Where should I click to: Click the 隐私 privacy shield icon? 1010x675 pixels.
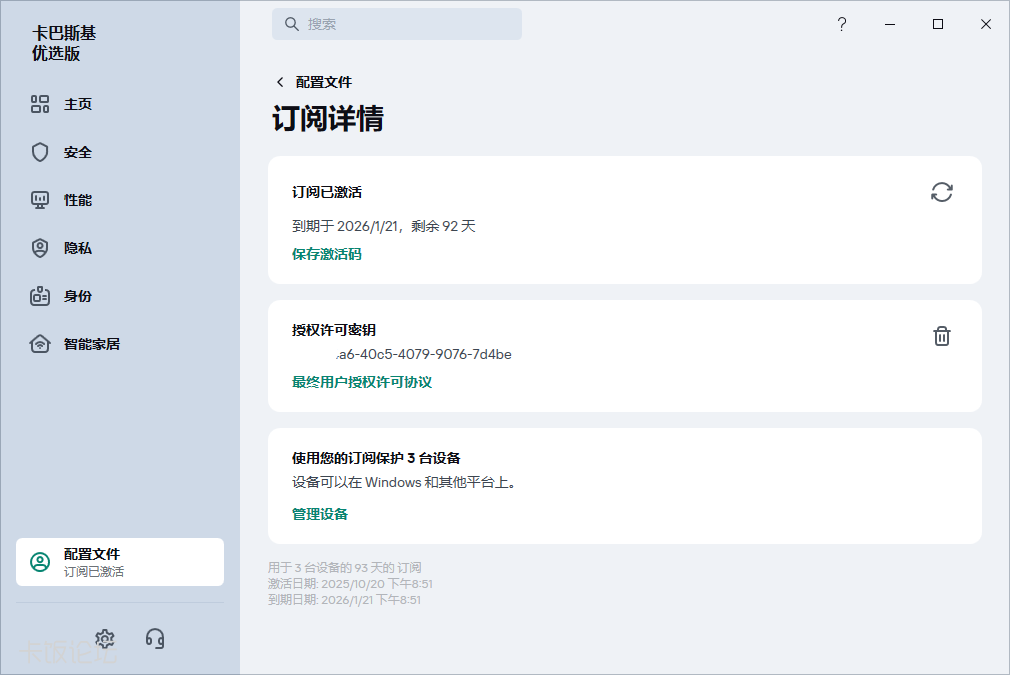tap(40, 248)
